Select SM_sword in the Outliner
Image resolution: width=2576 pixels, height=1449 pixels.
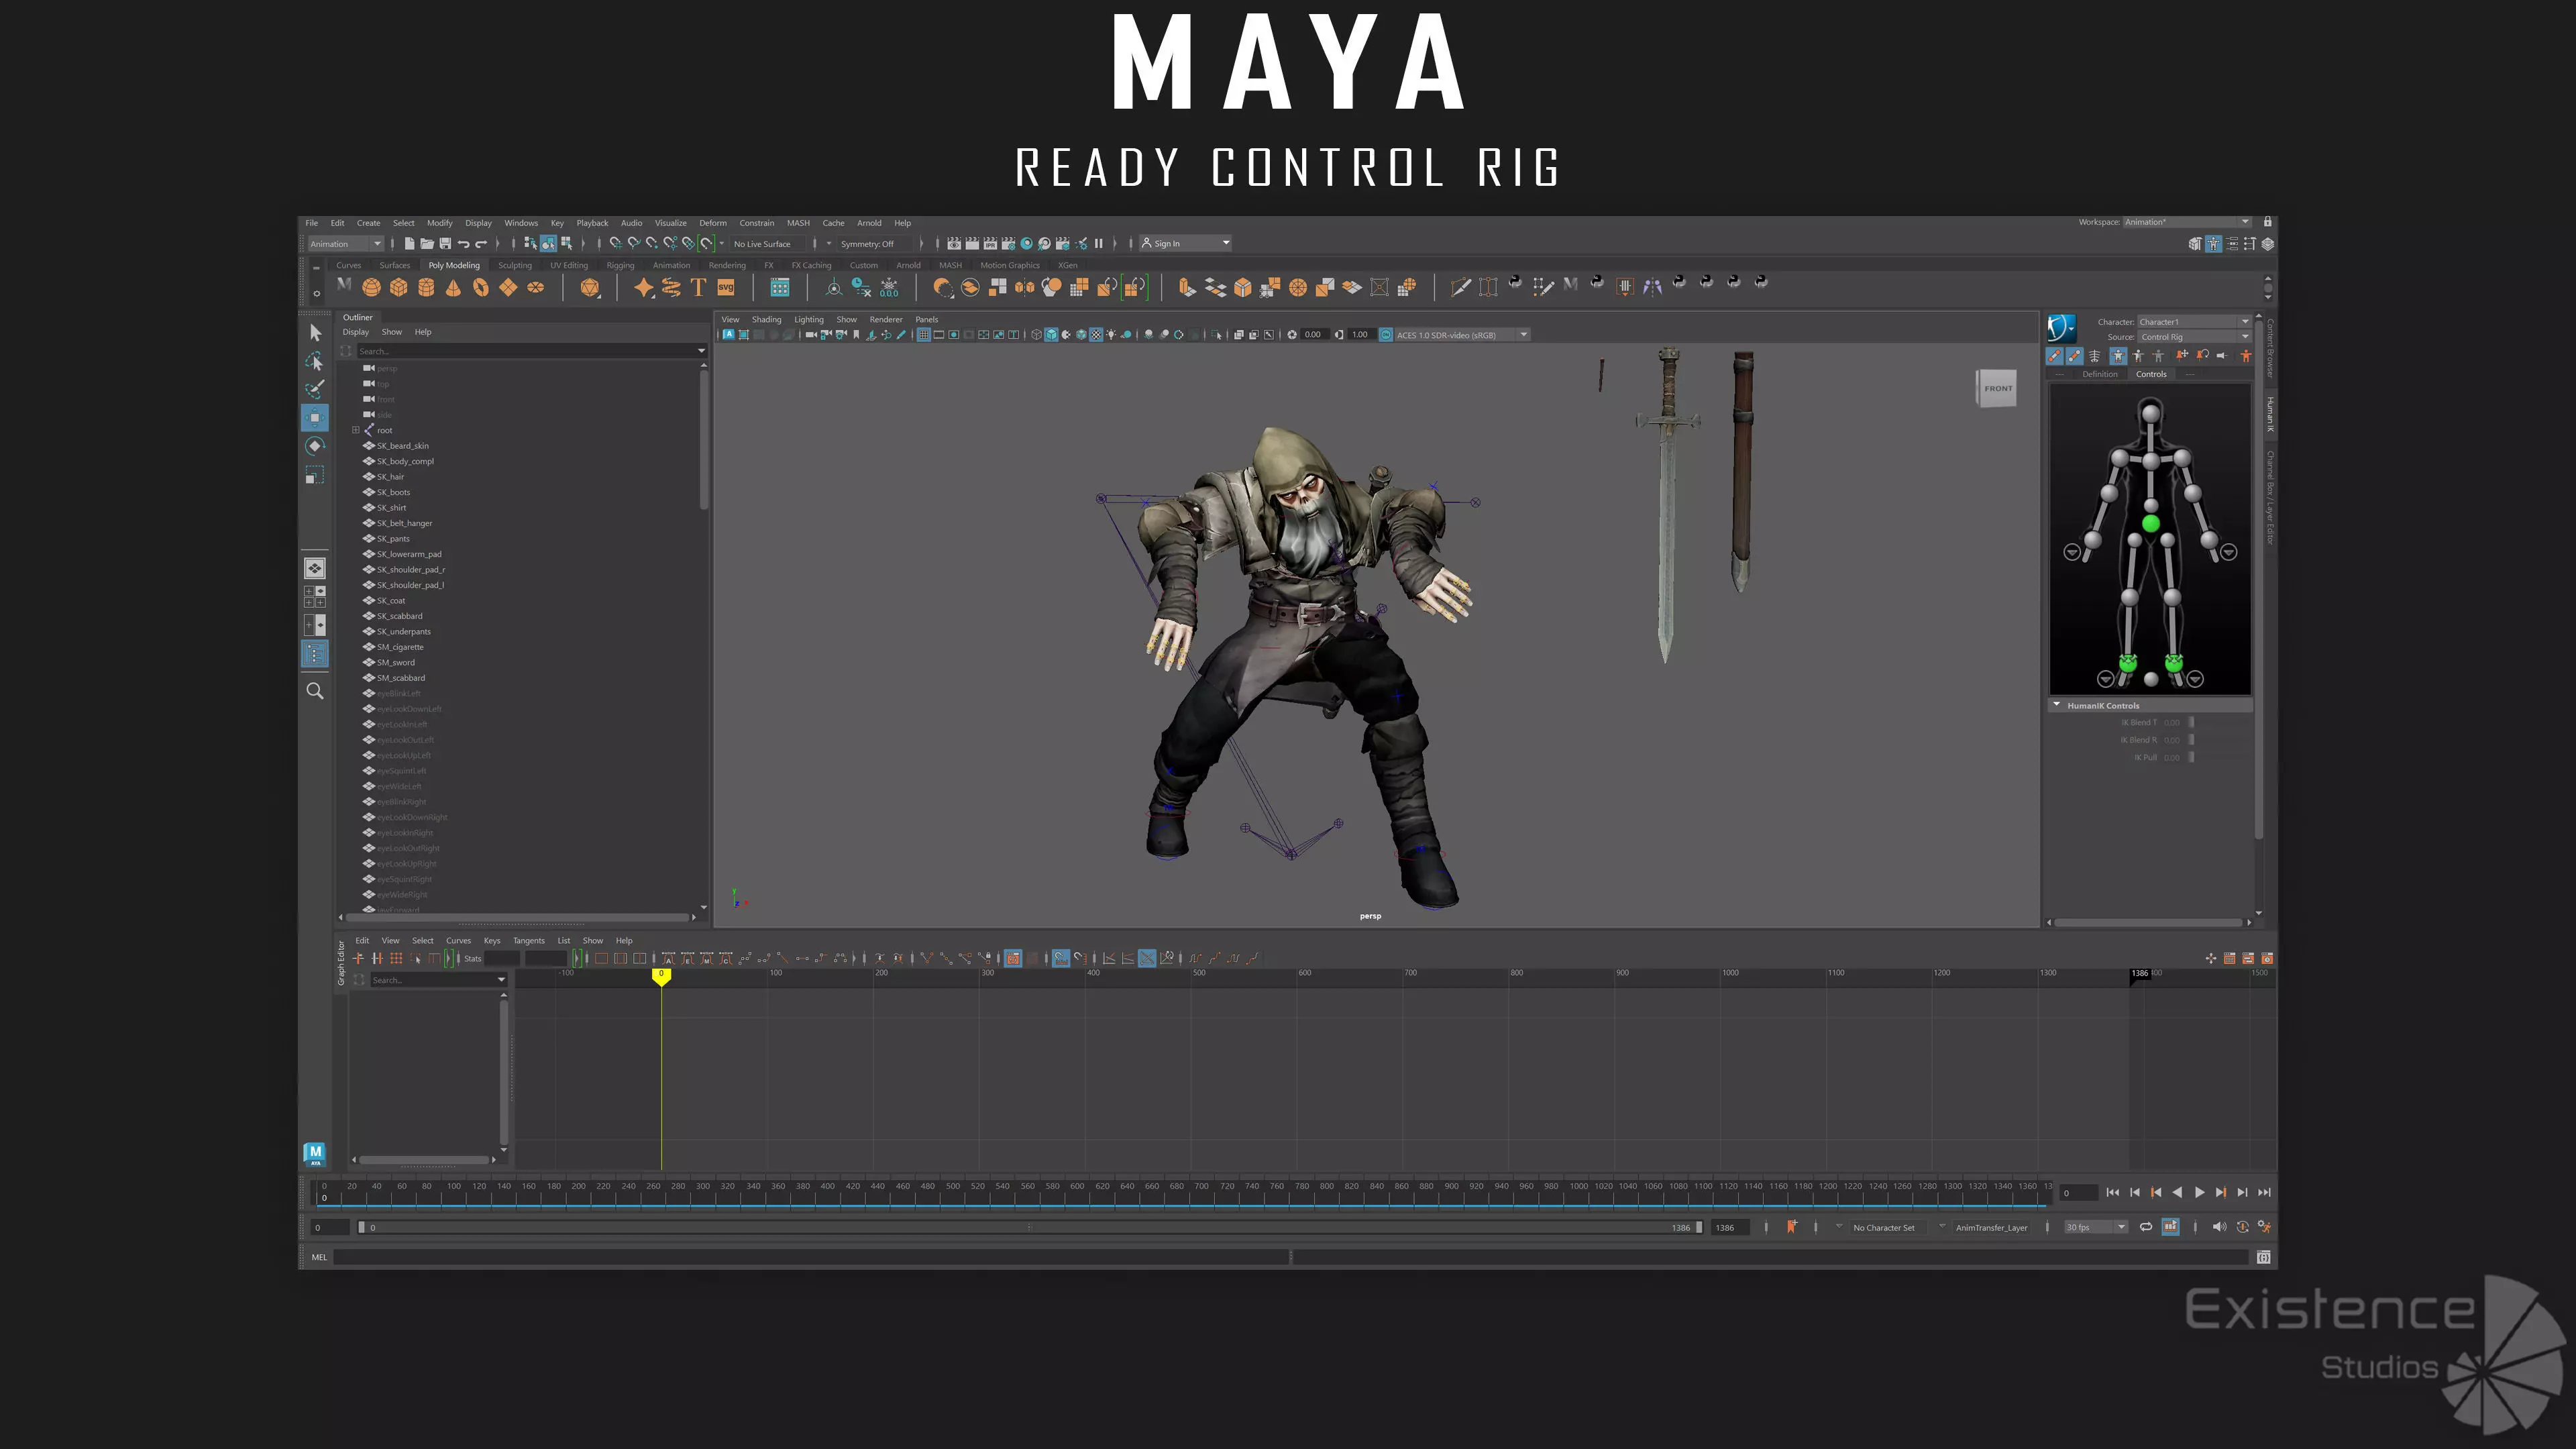(x=396, y=662)
